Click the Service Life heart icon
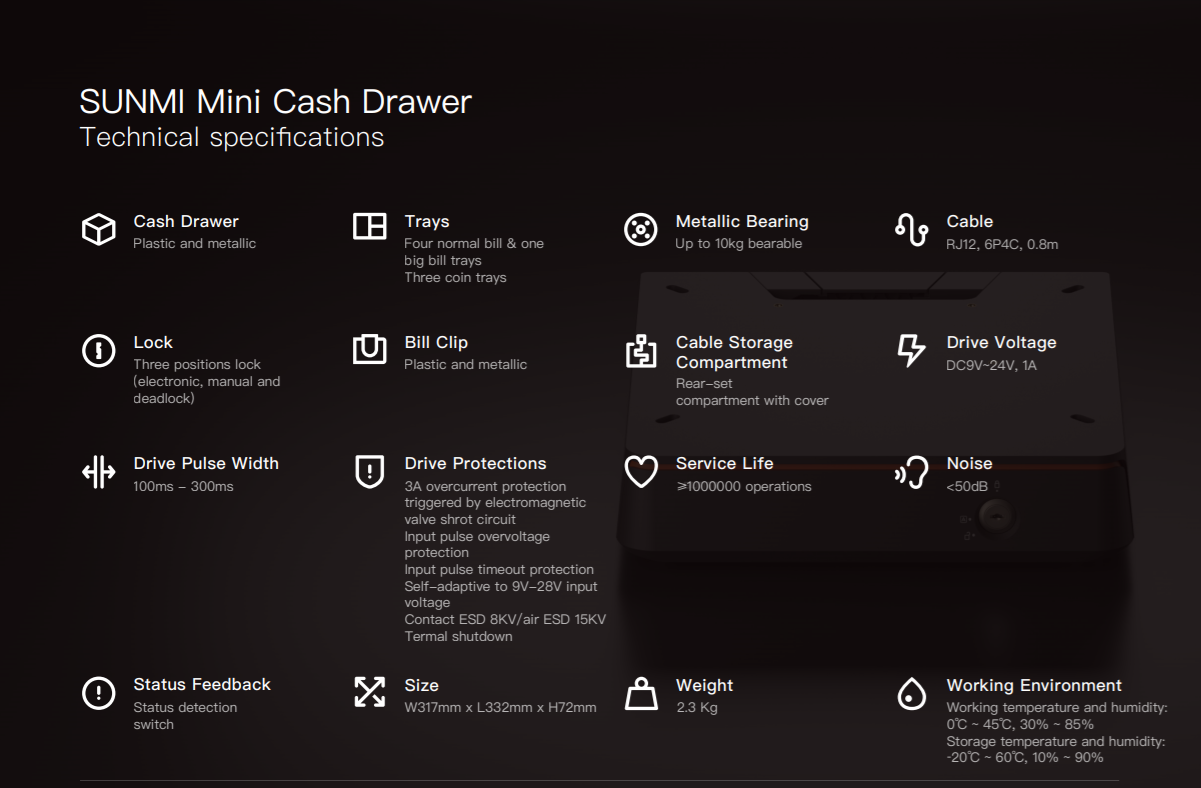1201x788 pixels. coord(640,471)
